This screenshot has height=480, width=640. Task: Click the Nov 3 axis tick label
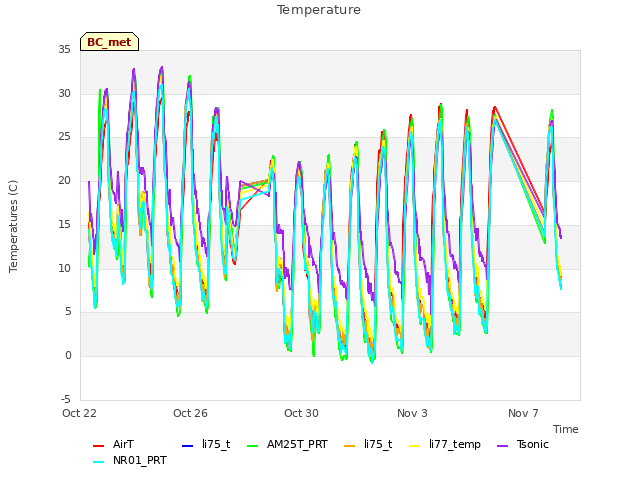point(412,413)
